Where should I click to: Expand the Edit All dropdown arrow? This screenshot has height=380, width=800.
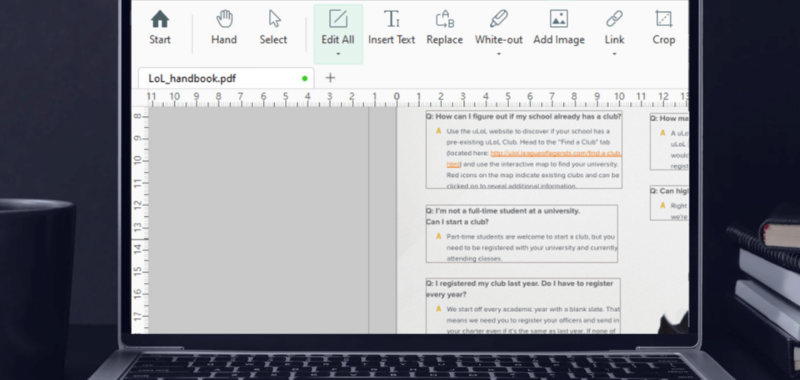(338, 54)
